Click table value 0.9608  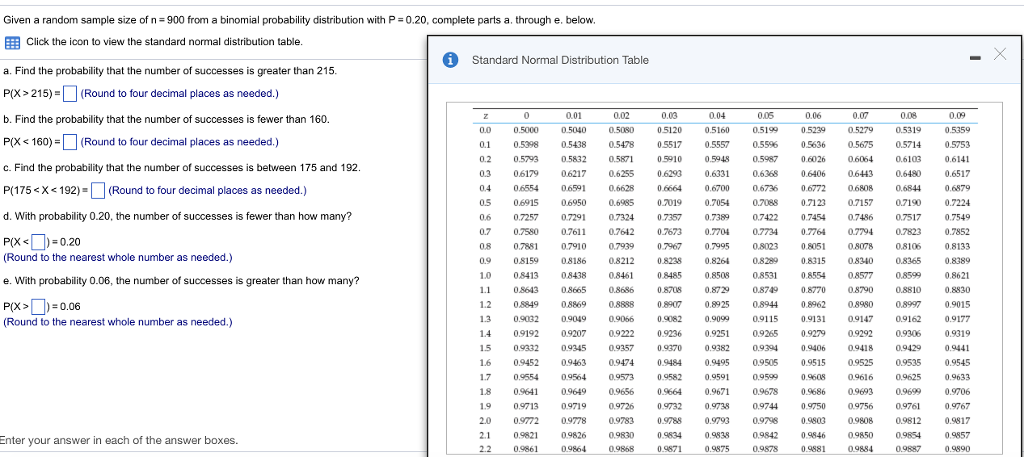pyautogui.click(x=813, y=377)
